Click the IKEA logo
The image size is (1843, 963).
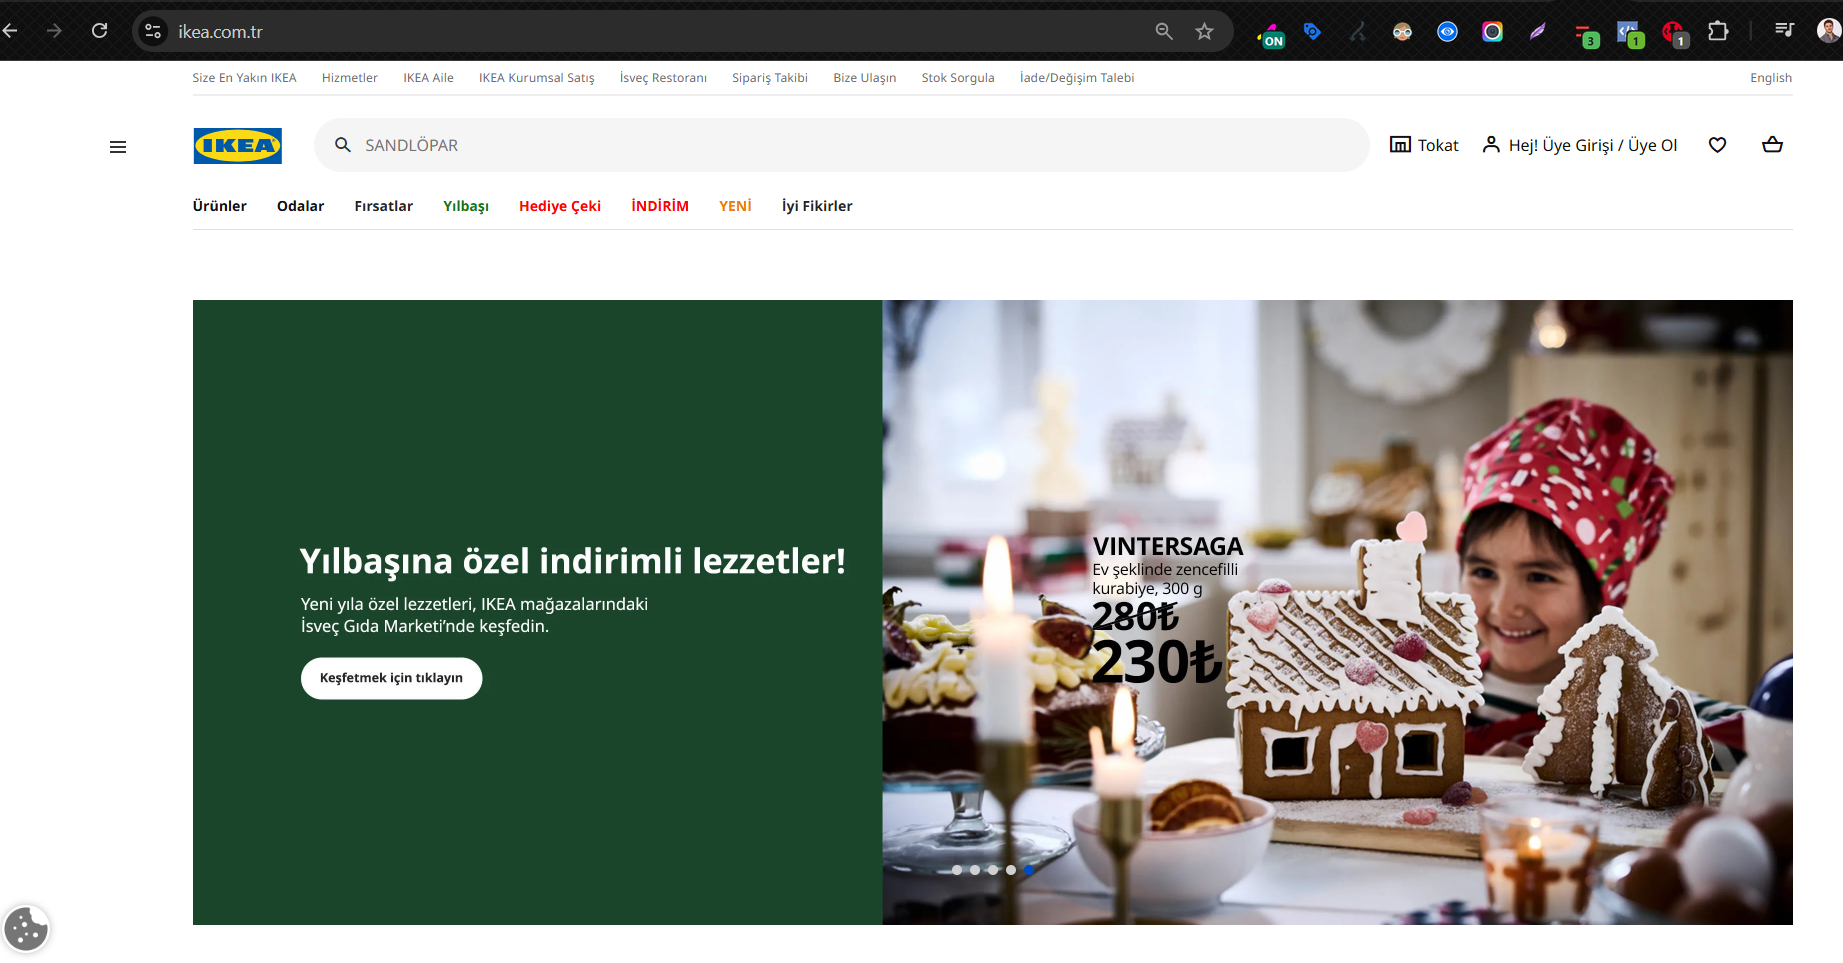238,146
